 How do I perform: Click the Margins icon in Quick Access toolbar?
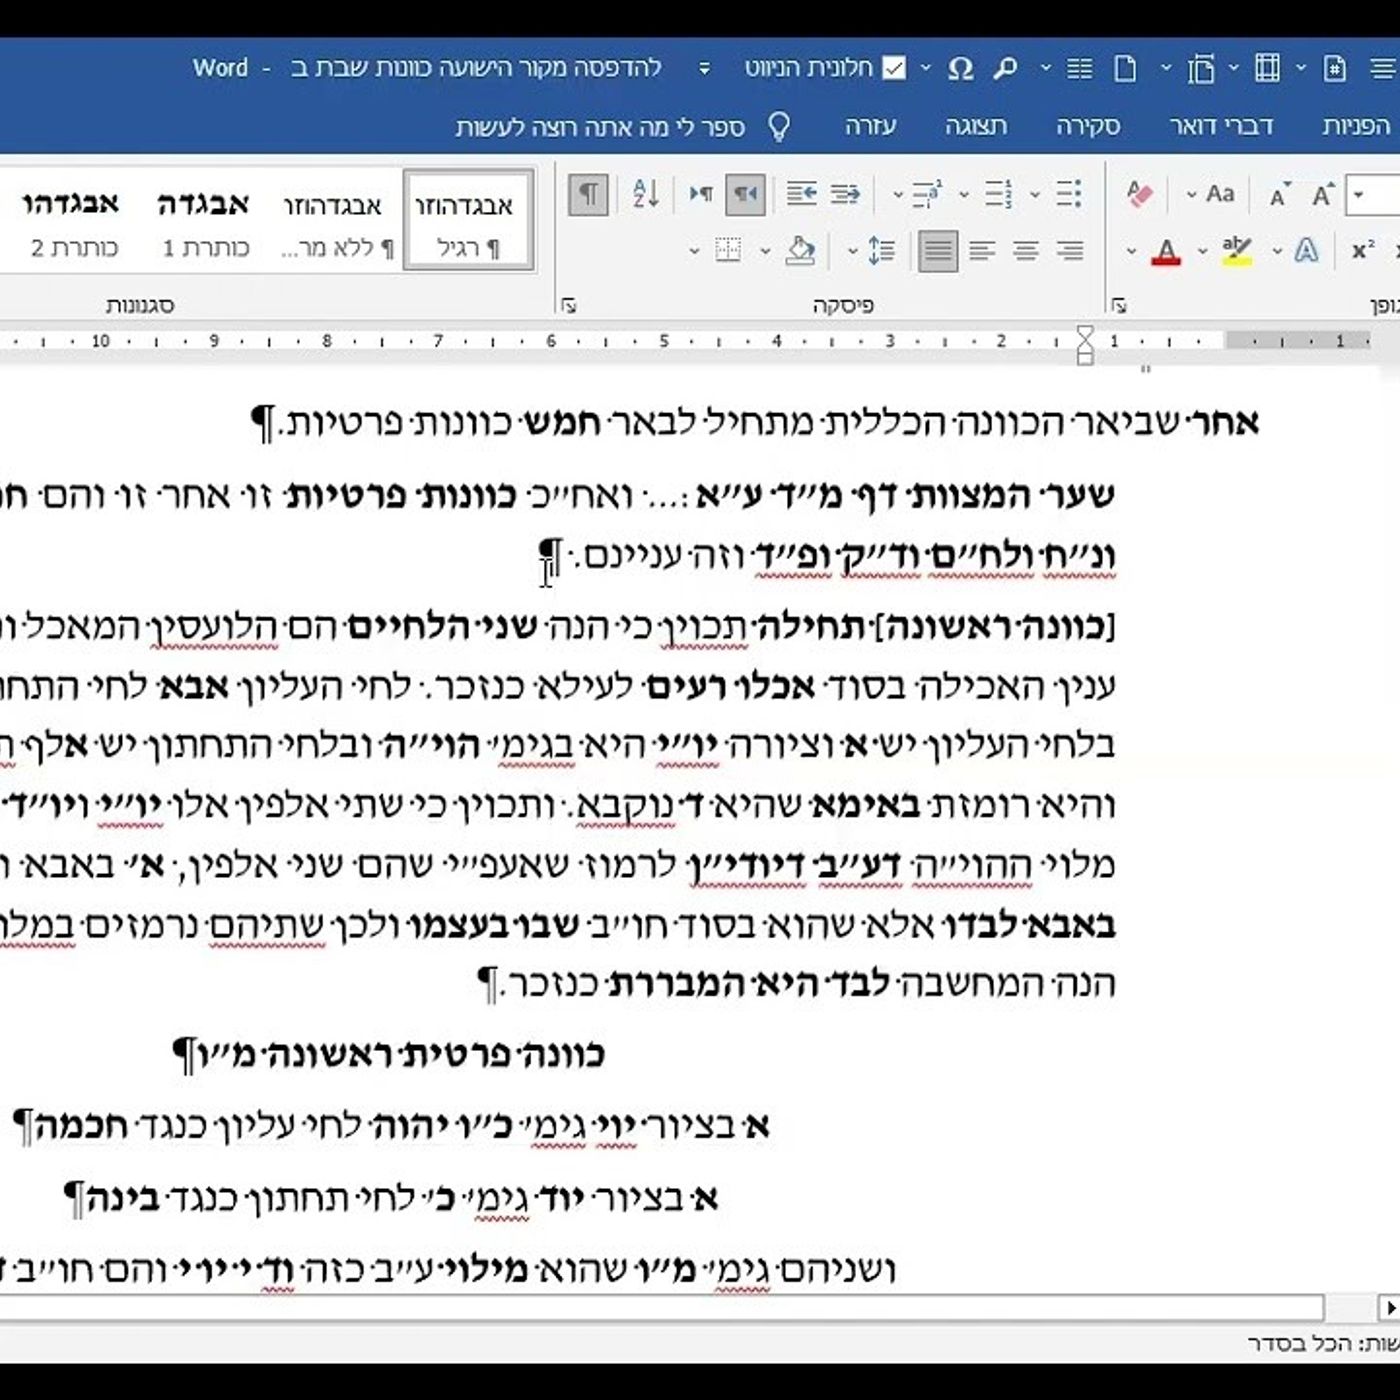[x=1267, y=68]
